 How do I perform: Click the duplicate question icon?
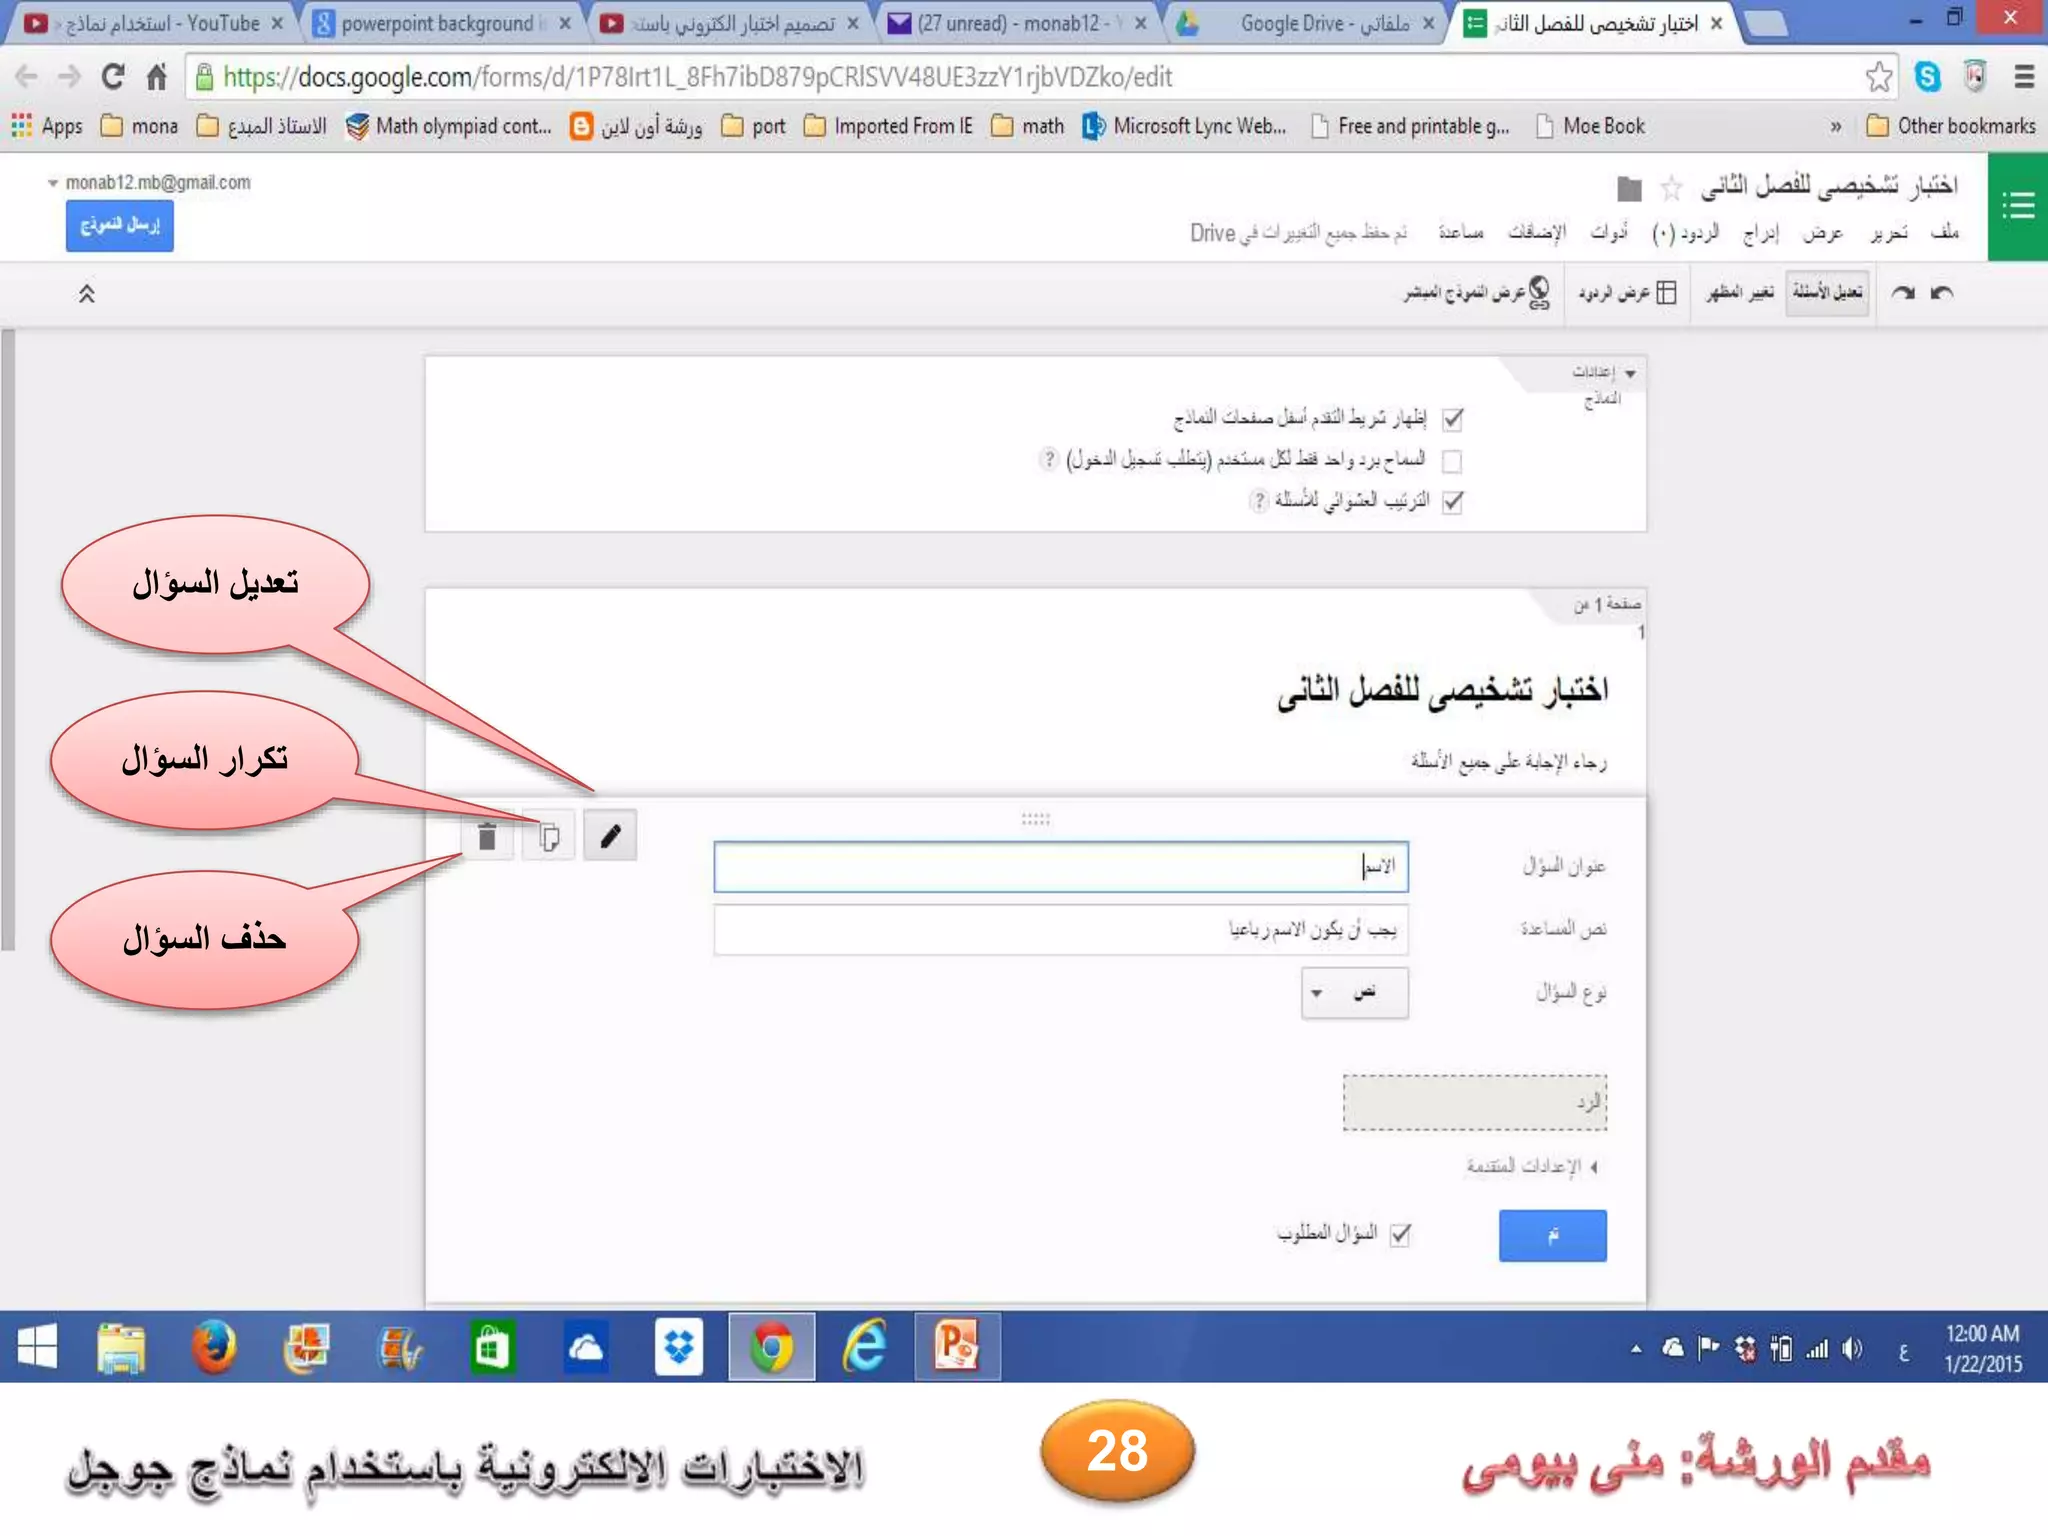point(549,835)
